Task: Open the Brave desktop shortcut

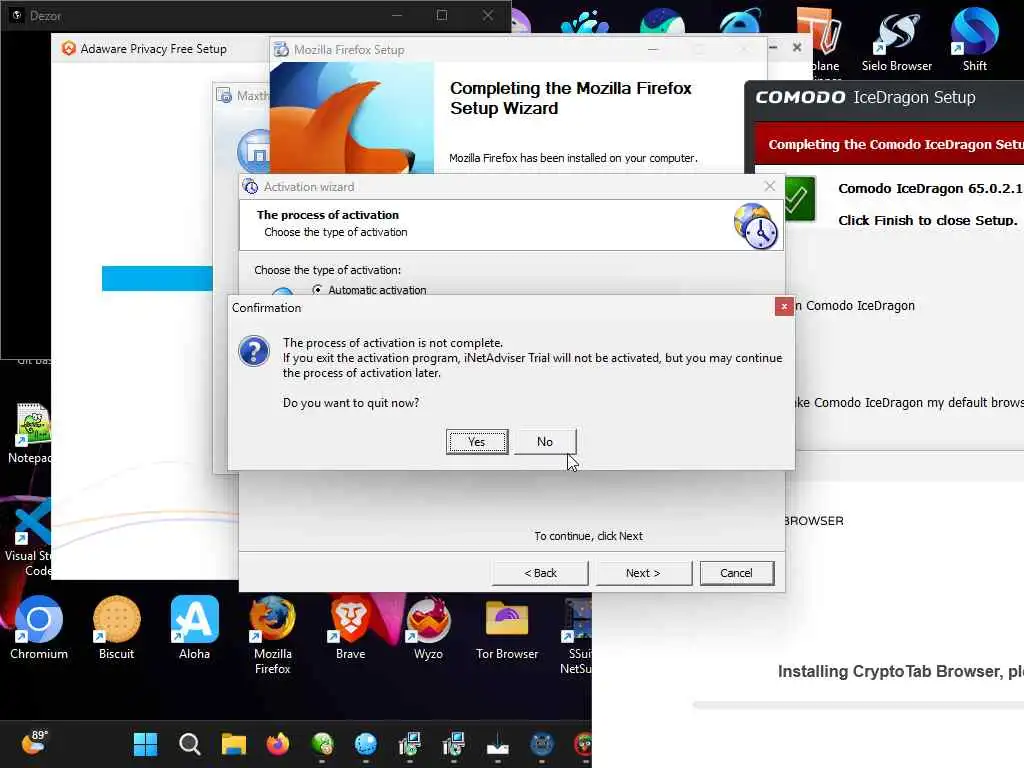Action: tap(350, 627)
